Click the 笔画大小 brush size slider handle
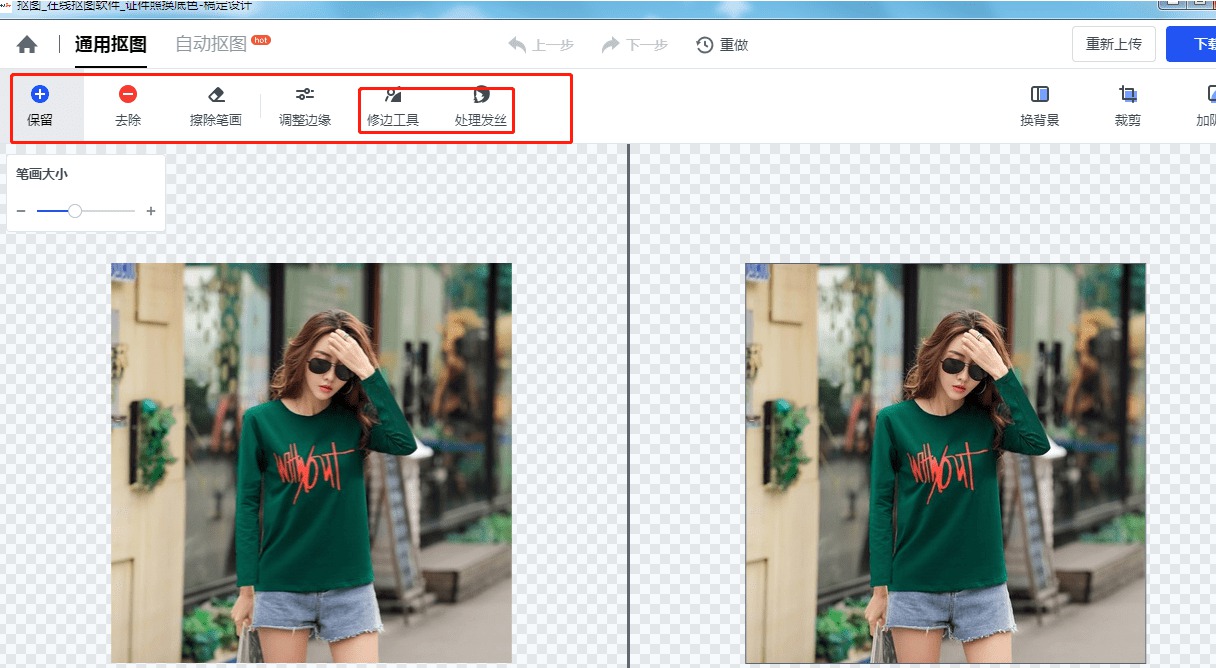Viewport: 1216px width, 668px height. tap(75, 211)
